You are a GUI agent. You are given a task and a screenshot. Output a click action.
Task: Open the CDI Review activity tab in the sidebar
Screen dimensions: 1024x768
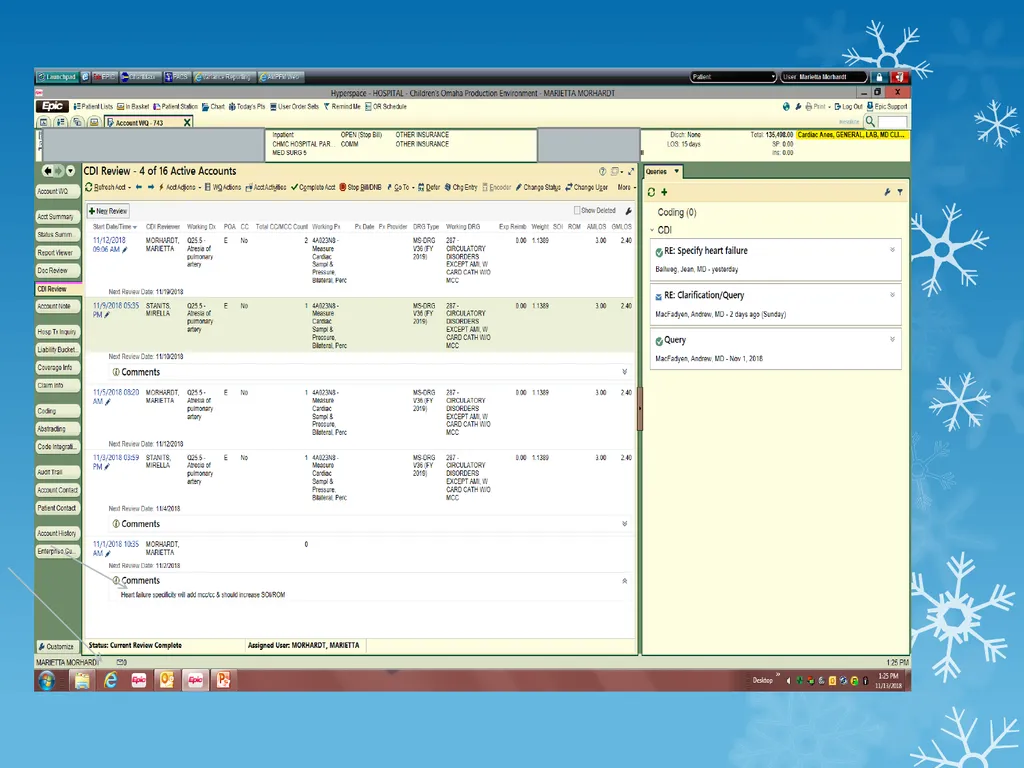[58, 289]
